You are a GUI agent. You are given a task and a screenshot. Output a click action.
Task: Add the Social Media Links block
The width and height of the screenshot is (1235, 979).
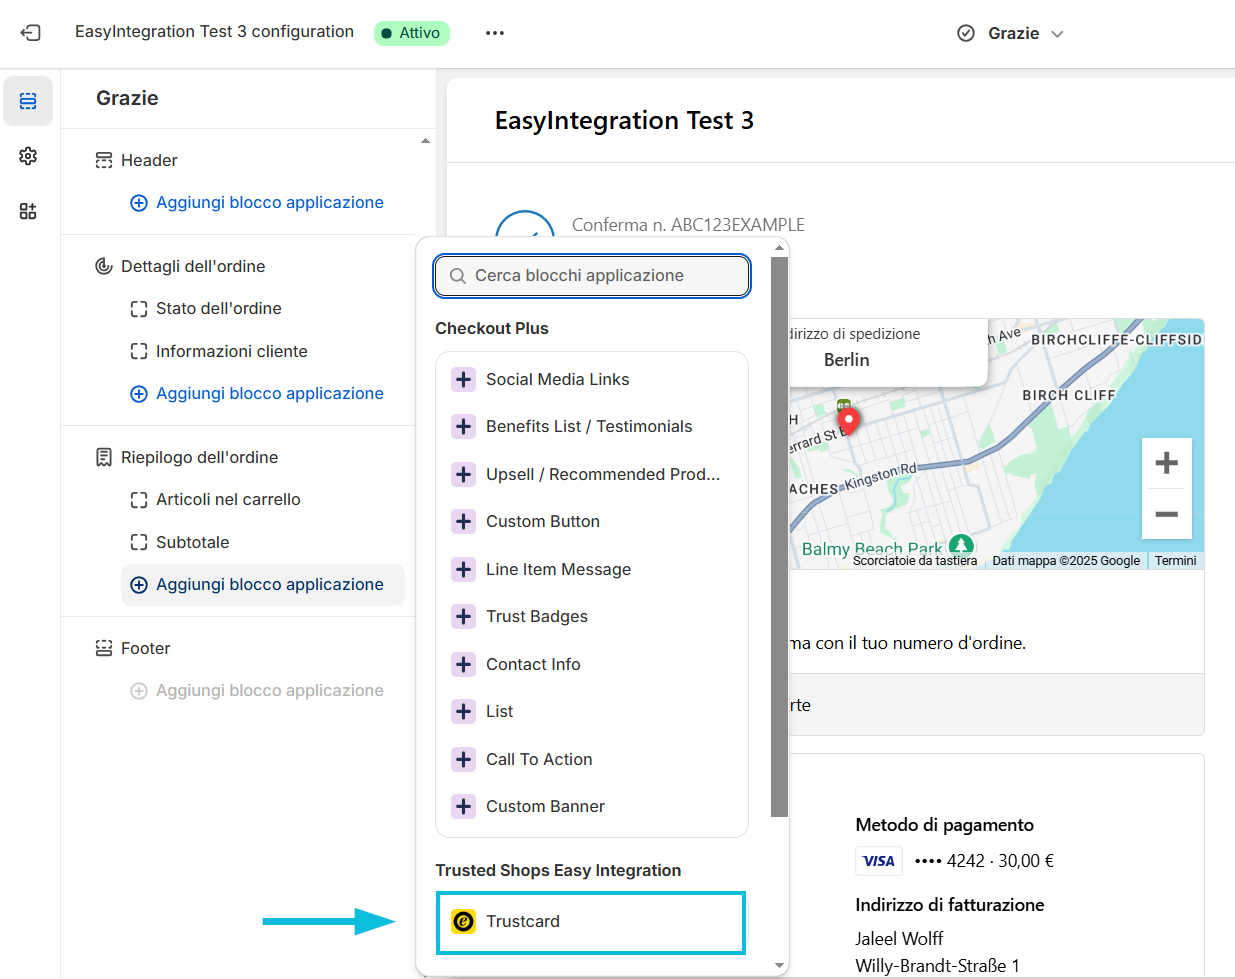[x=592, y=379]
